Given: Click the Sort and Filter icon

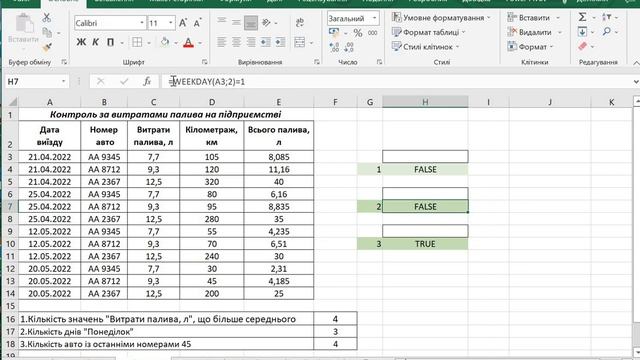Looking at the screenshot, I should point(607,17).
